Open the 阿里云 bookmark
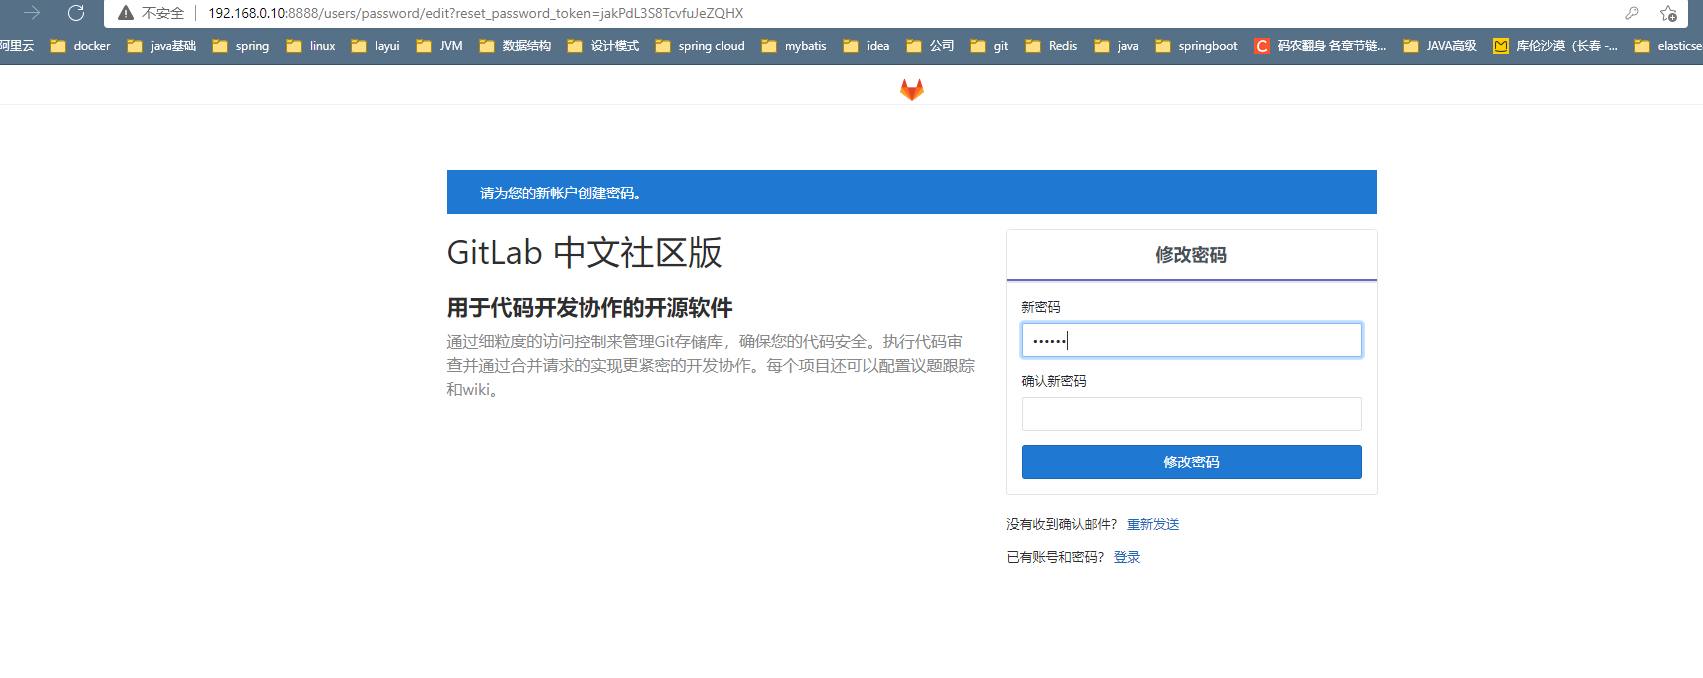The image size is (1703, 678). click(17, 46)
